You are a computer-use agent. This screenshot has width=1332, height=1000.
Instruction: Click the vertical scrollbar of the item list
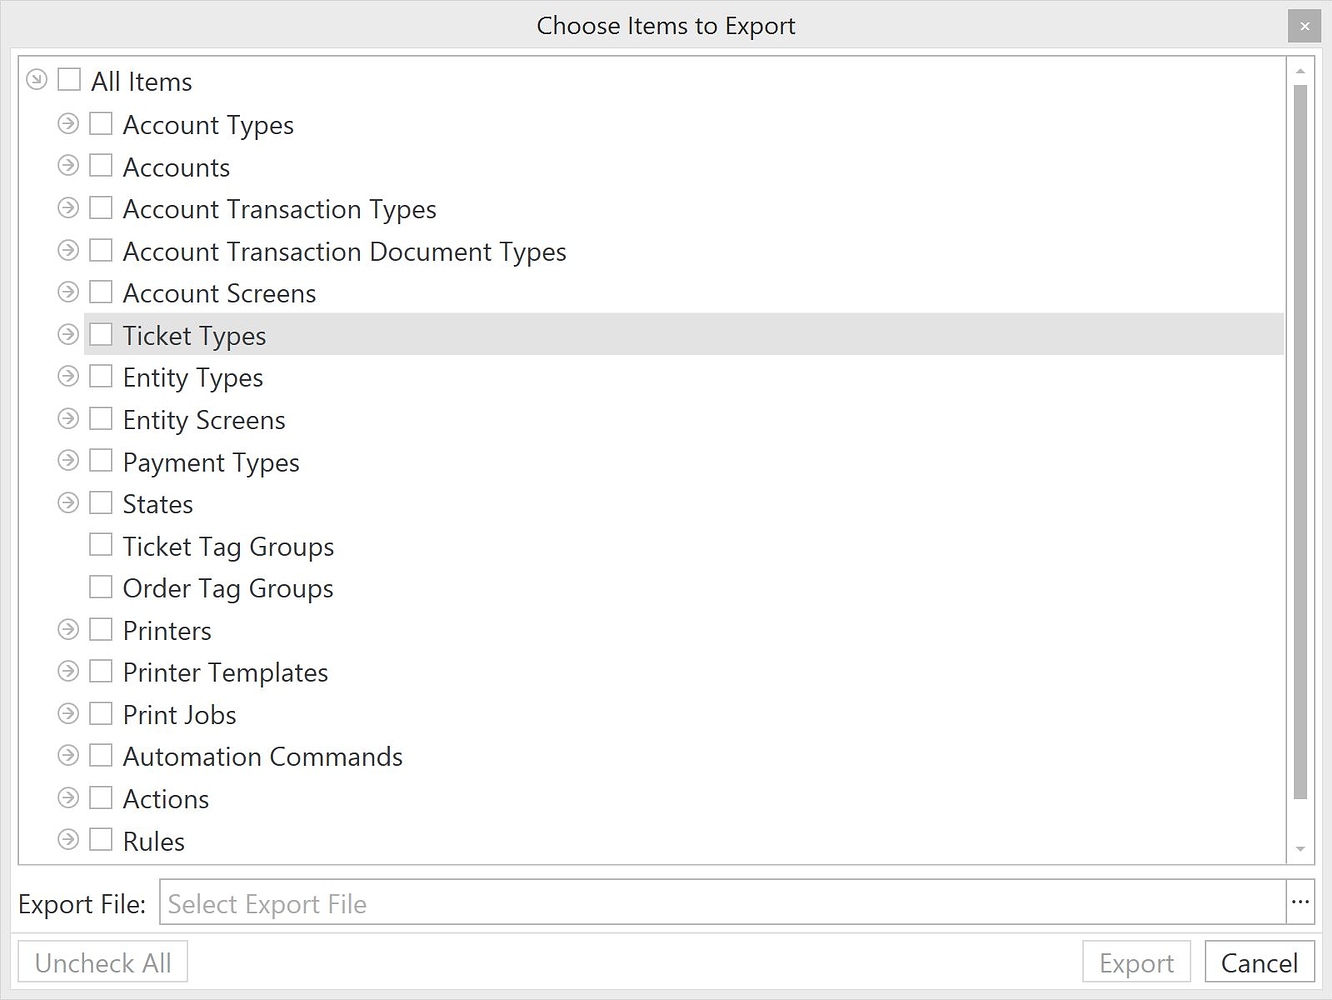(x=1301, y=450)
